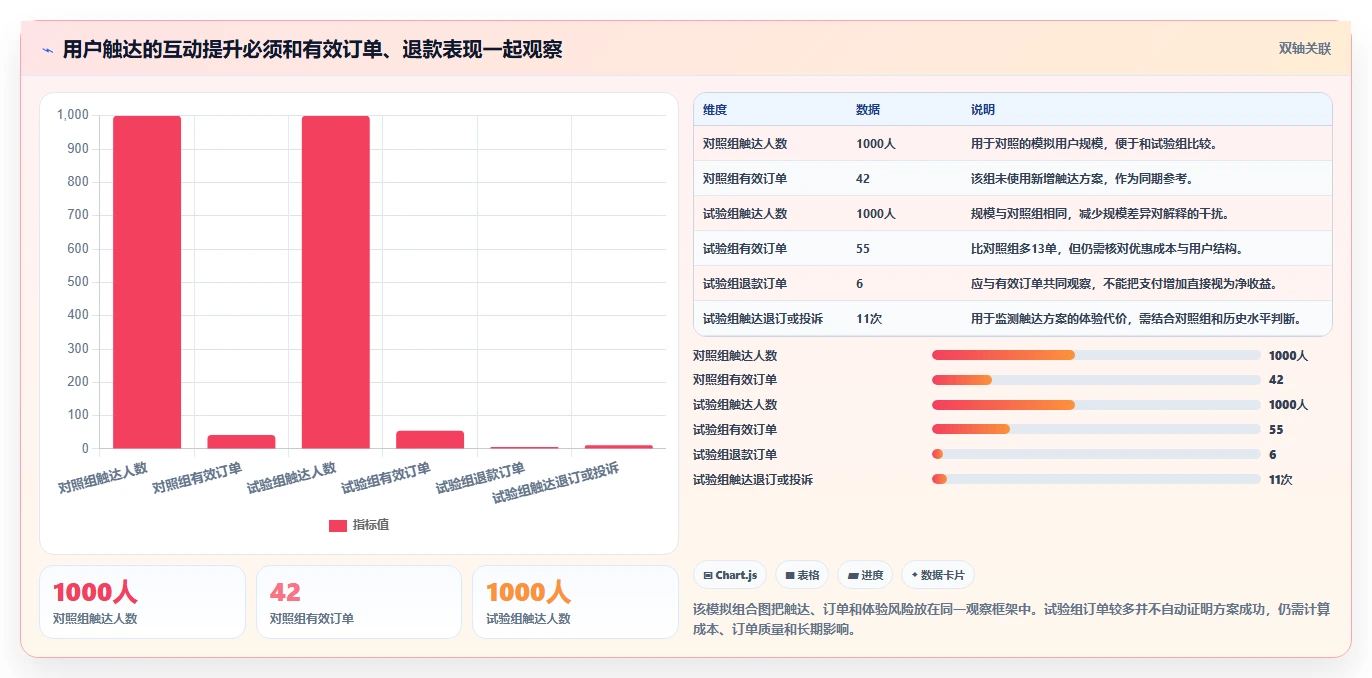Select the 数据卡片 chip
The image size is (1372, 678).
(x=937, y=575)
